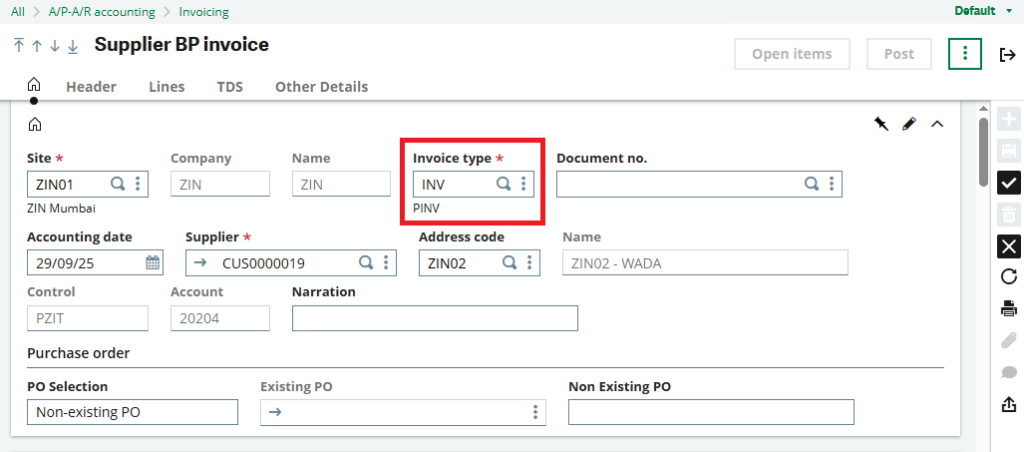
Task: Click the floppy disk Save icon
Action: (x=1009, y=151)
